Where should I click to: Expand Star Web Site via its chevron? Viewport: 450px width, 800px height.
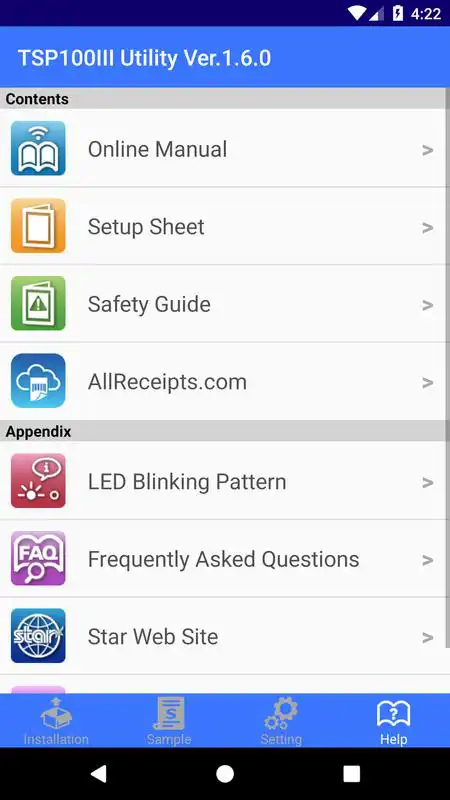click(x=428, y=637)
